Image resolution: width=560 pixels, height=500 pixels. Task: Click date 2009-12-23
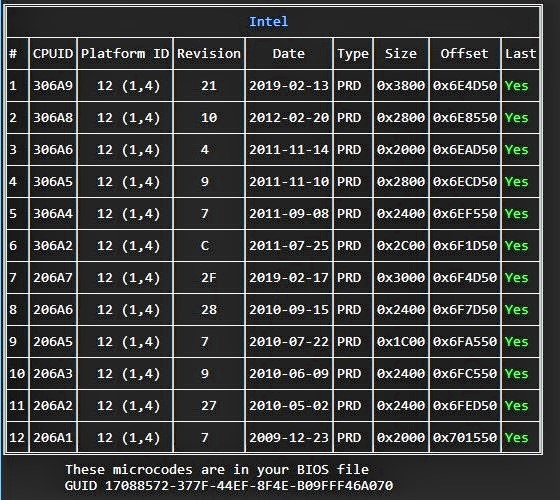click(x=289, y=438)
